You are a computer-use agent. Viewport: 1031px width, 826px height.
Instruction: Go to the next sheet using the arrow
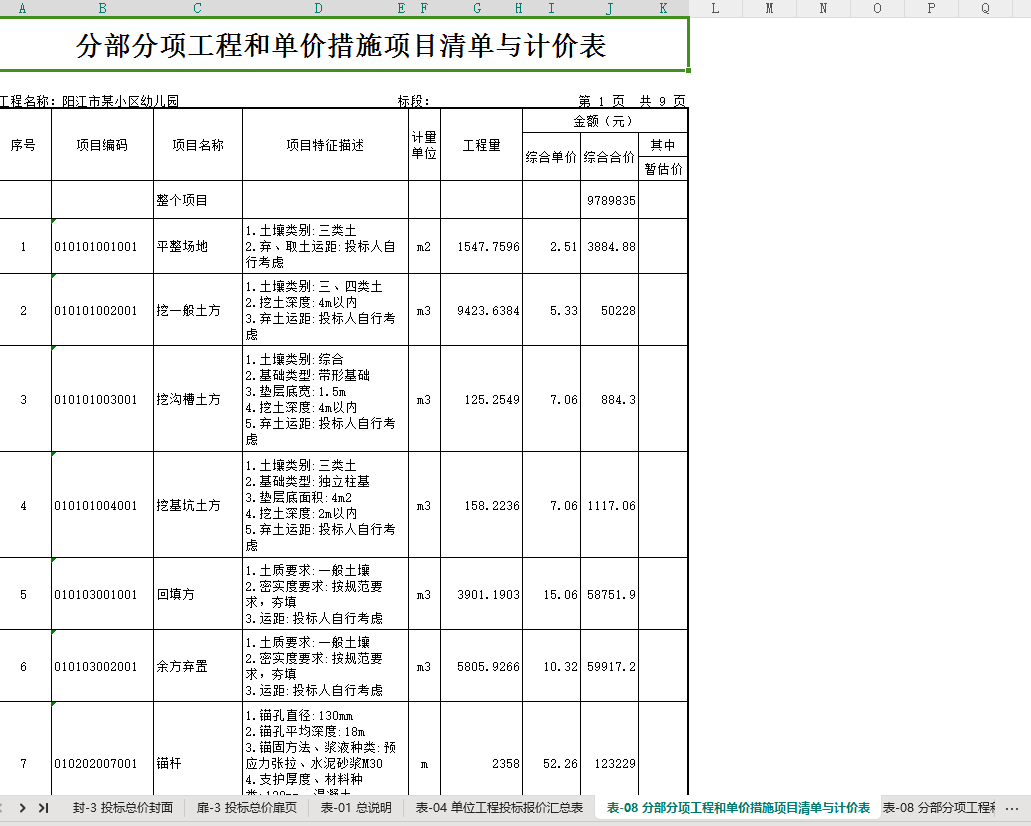pos(22,808)
